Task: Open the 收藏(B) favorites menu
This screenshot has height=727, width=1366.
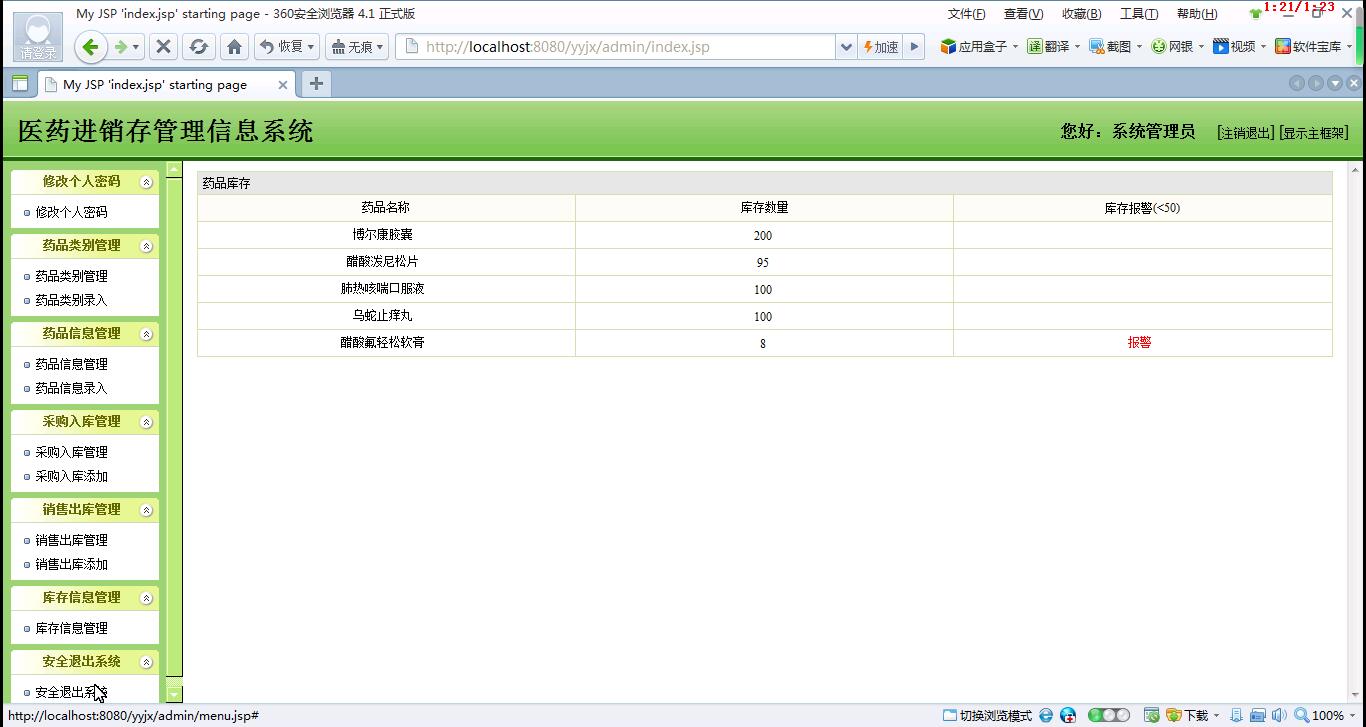Action: pos(1080,14)
